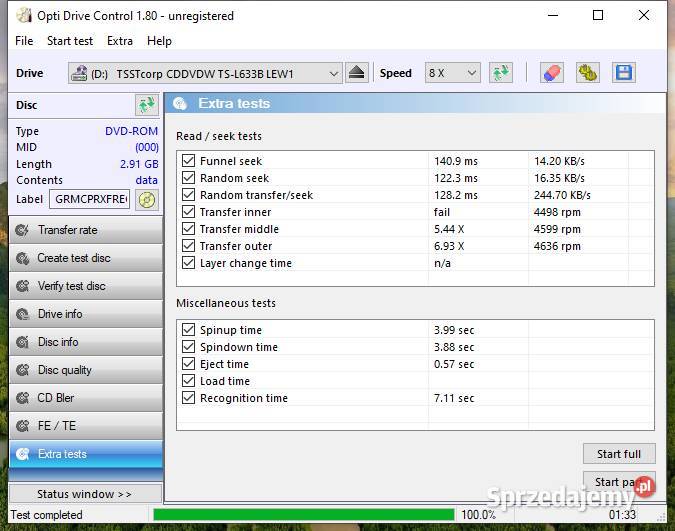
Task: Click the Create test disc icon
Action: tap(22, 258)
